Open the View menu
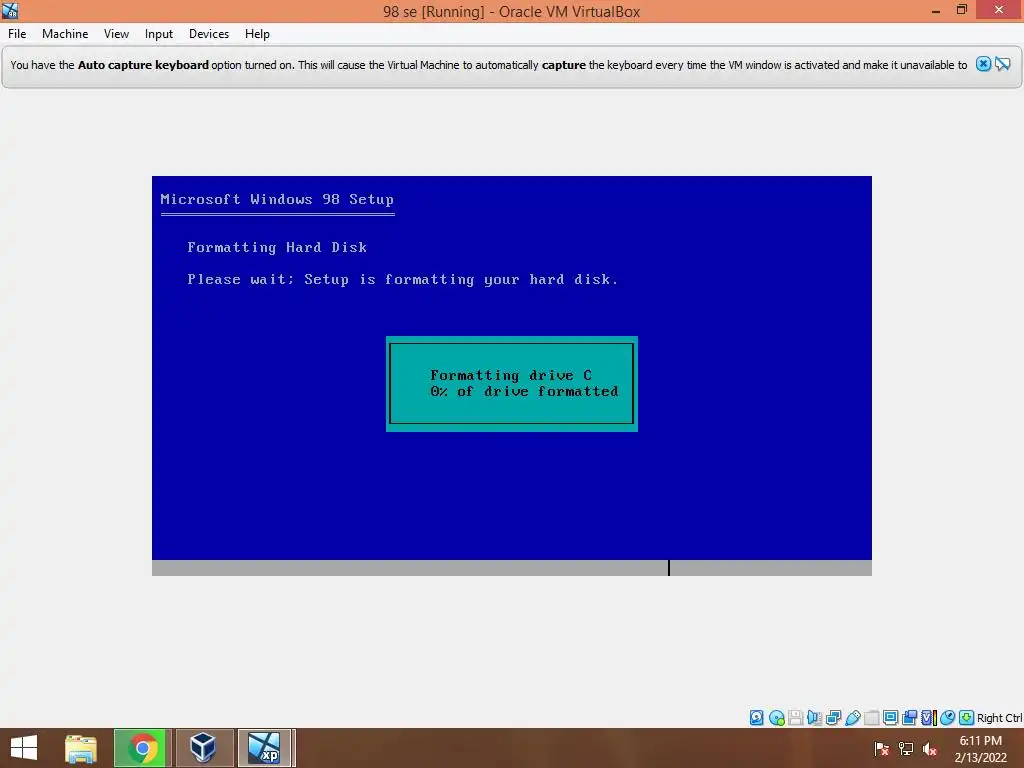Screen dimensions: 1024x768 [116, 34]
